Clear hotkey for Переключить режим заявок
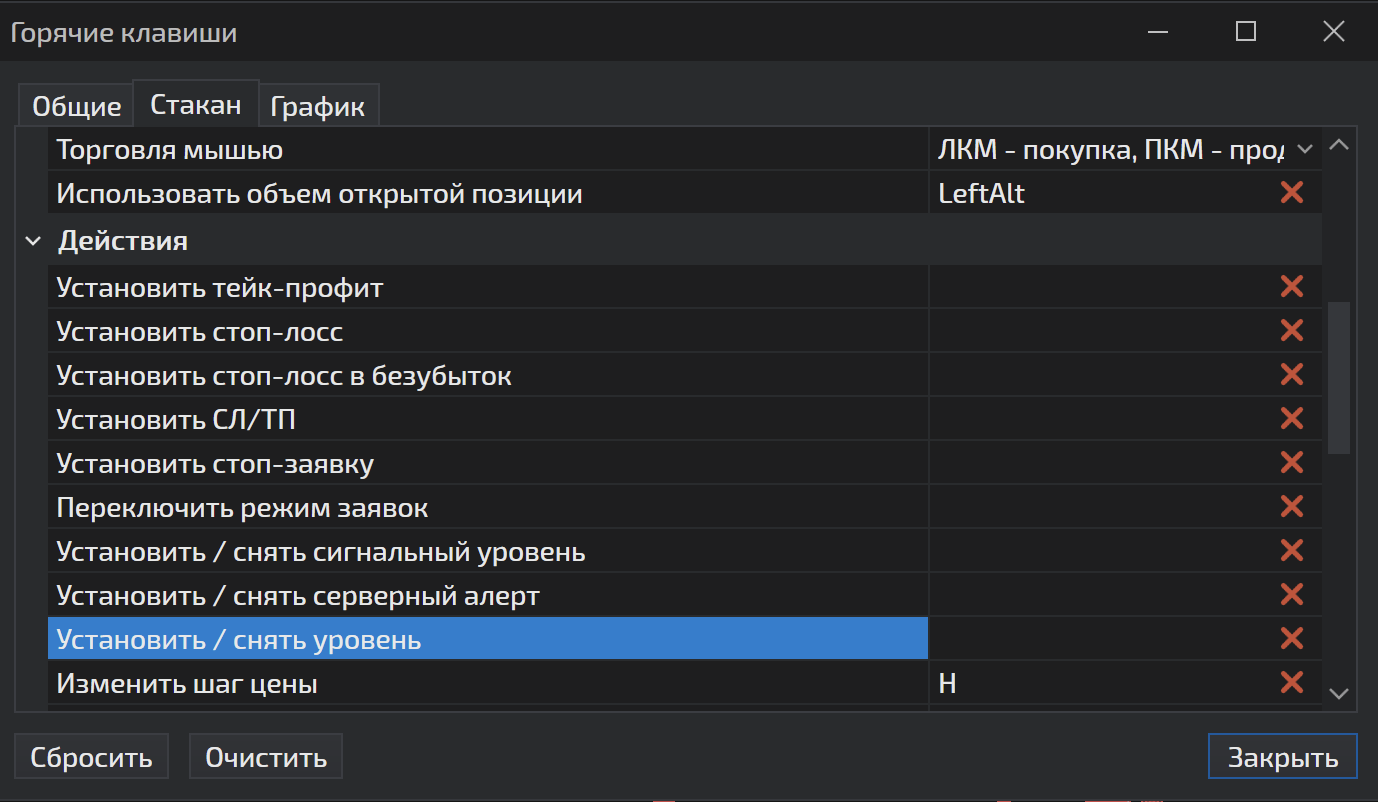Viewport: 1378px width, 802px height. pyautogui.click(x=1291, y=507)
